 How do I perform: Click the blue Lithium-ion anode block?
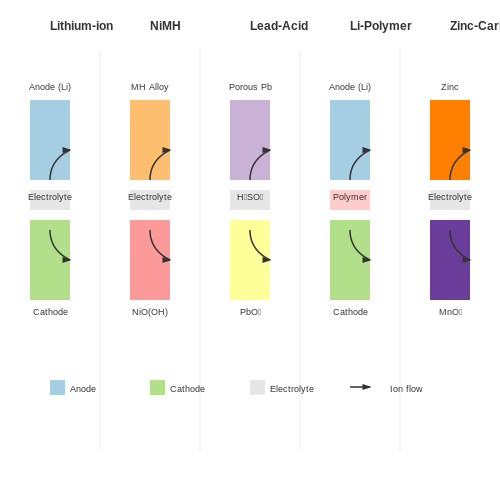coord(50,140)
